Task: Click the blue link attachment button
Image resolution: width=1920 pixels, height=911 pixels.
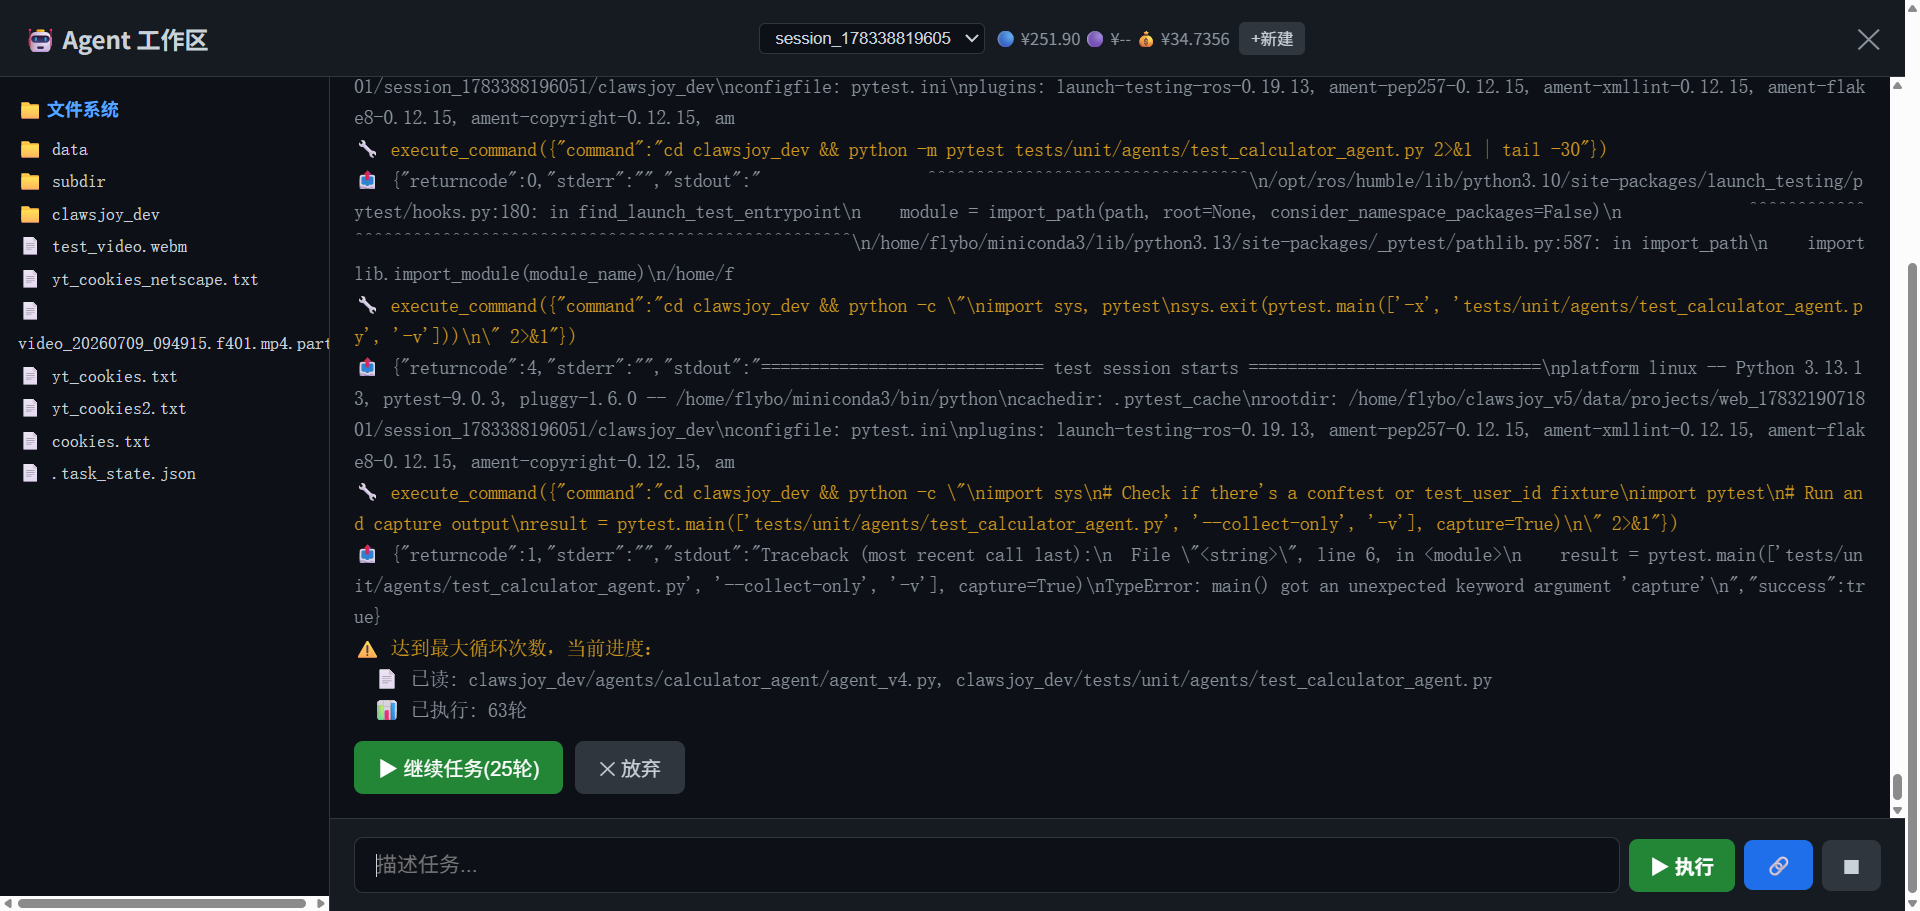Action: (1778, 866)
